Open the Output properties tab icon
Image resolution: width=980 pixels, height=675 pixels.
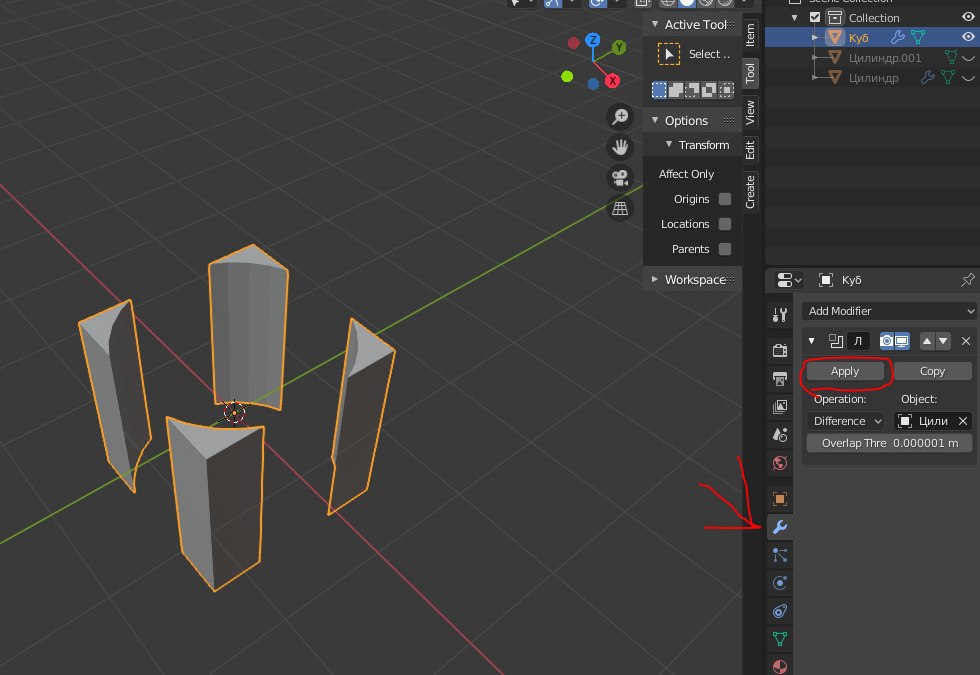(x=779, y=379)
